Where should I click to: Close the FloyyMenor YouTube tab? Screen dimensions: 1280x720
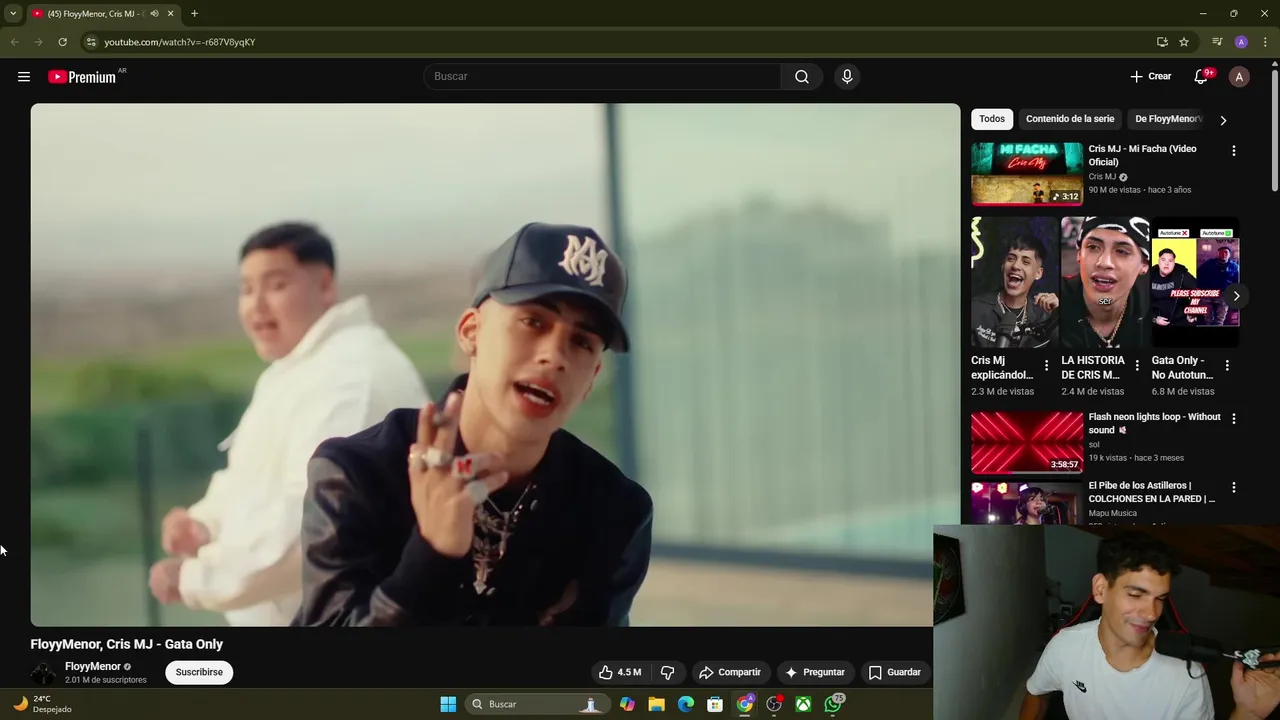pyautogui.click(x=170, y=14)
